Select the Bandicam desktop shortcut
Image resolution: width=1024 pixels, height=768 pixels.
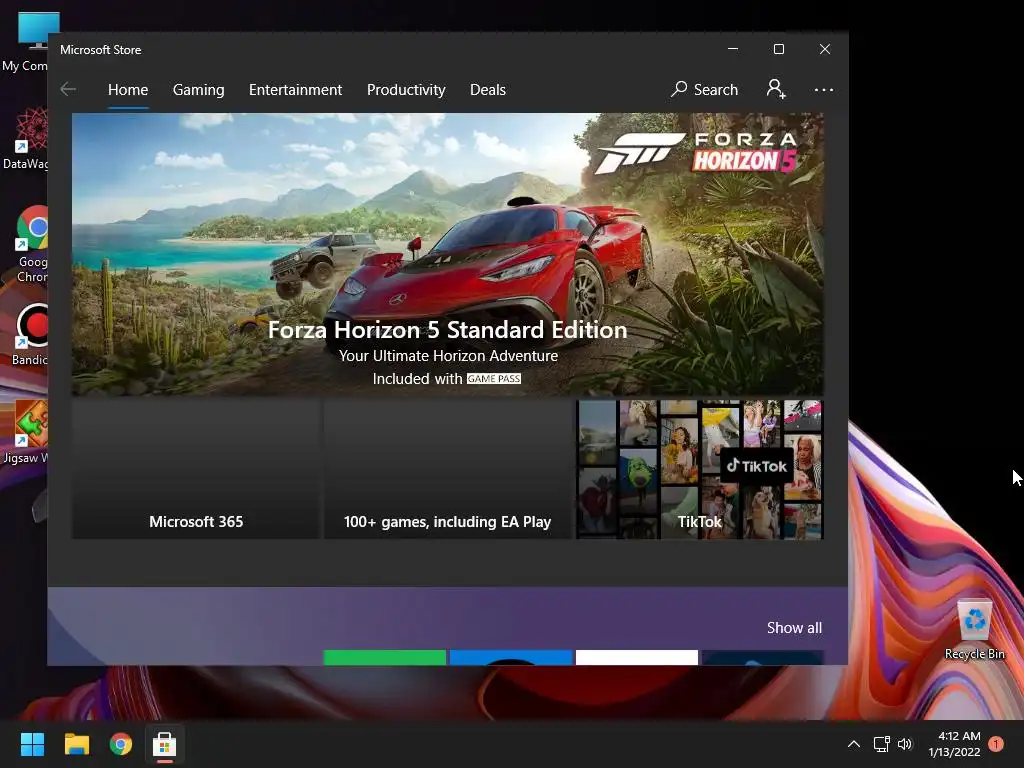(29, 334)
